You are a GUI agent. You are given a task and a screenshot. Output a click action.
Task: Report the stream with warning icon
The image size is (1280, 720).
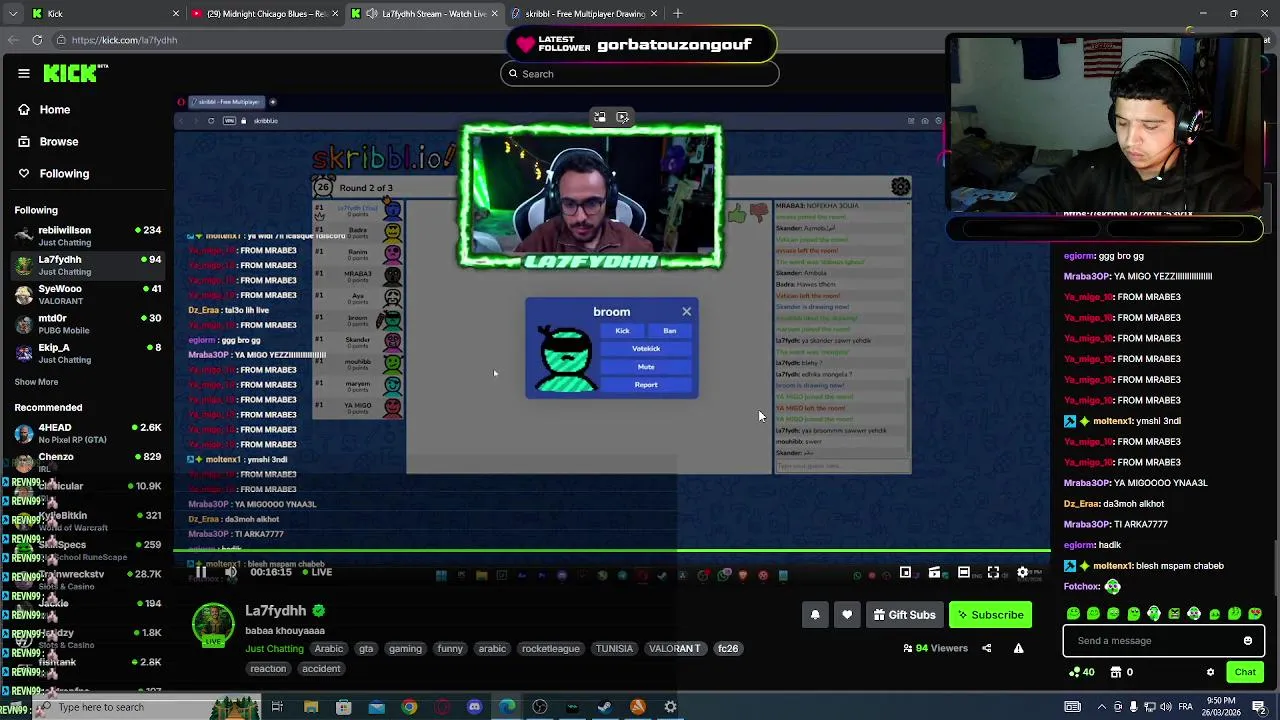click(x=1018, y=648)
